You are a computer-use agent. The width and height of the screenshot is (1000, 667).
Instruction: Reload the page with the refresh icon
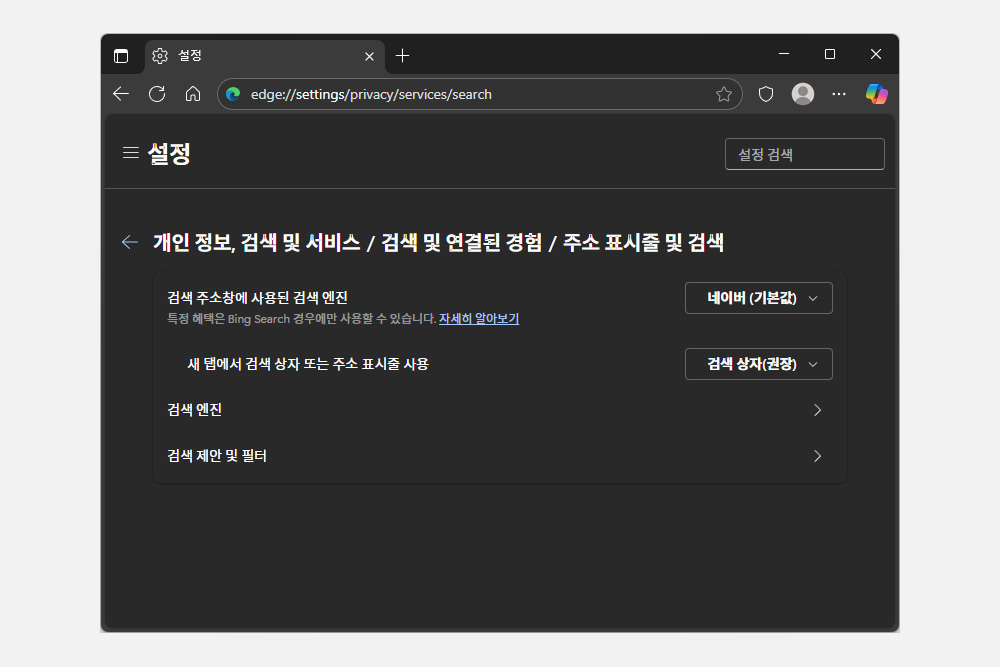[157, 94]
